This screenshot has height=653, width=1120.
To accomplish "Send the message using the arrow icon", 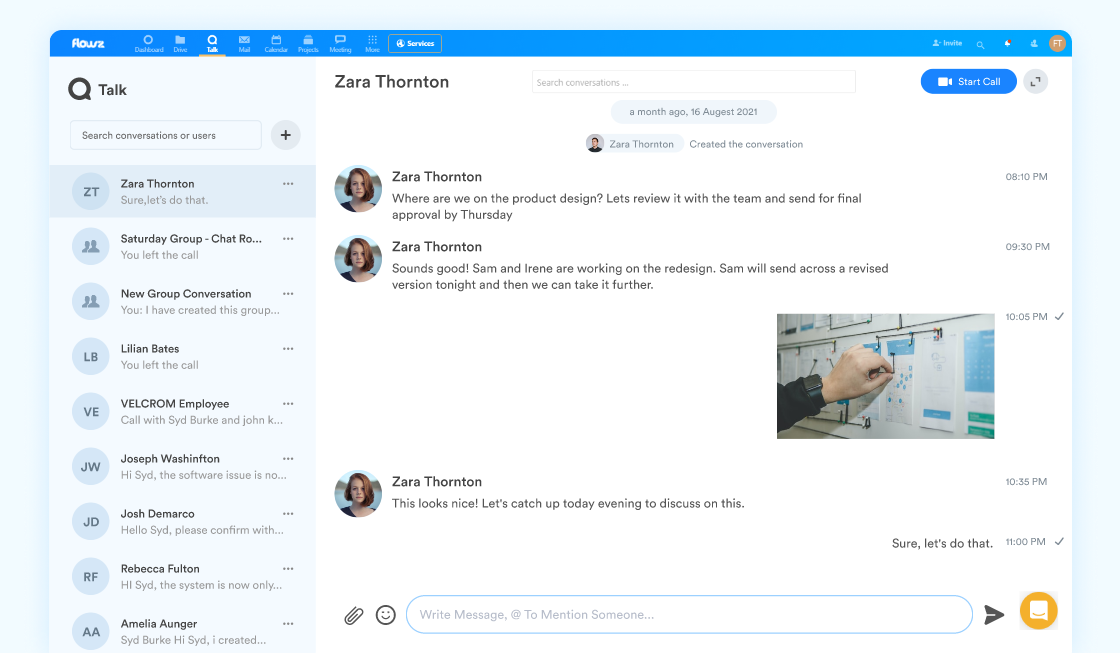I will pyautogui.click(x=994, y=615).
